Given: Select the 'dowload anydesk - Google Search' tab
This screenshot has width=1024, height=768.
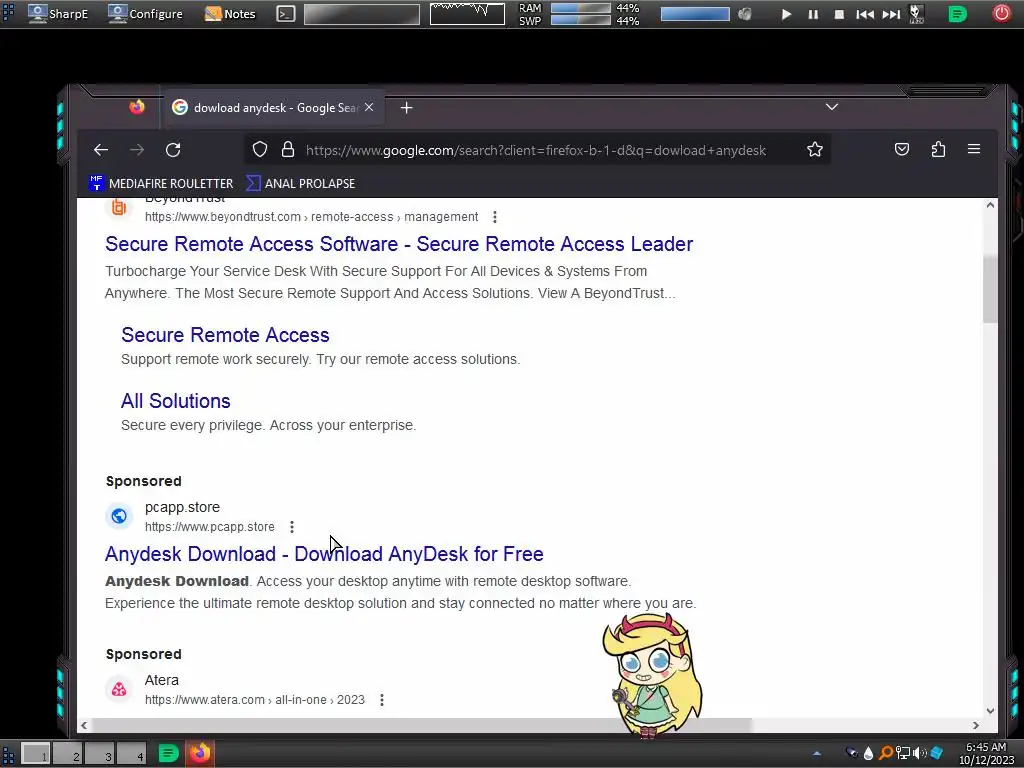Looking at the screenshot, I should (x=274, y=108).
